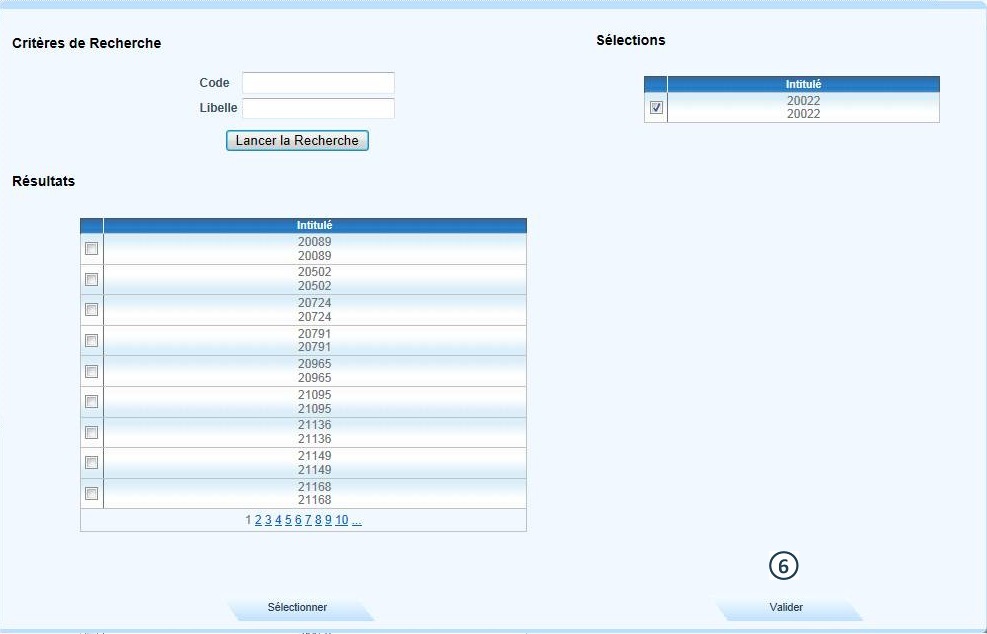This screenshot has height=634, width=987.
Task: Focus the Libelle text field
Action: [x=318, y=108]
